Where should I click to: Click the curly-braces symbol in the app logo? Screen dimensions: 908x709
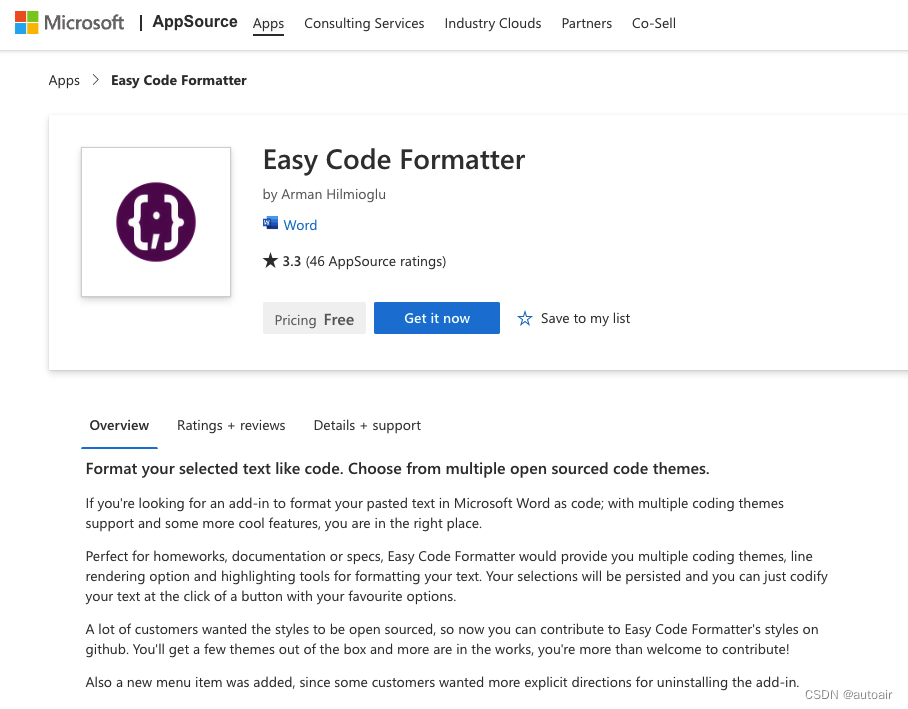tap(155, 221)
